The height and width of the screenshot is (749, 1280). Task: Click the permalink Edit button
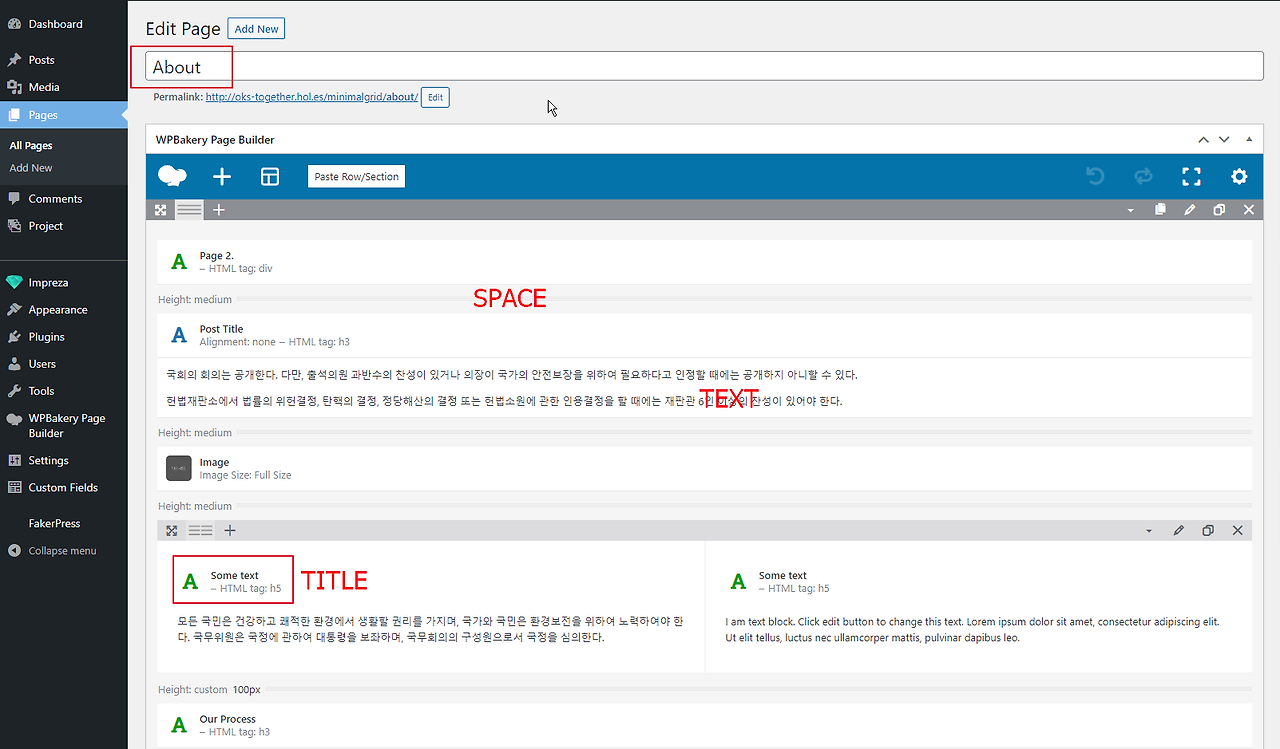pyautogui.click(x=435, y=97)
